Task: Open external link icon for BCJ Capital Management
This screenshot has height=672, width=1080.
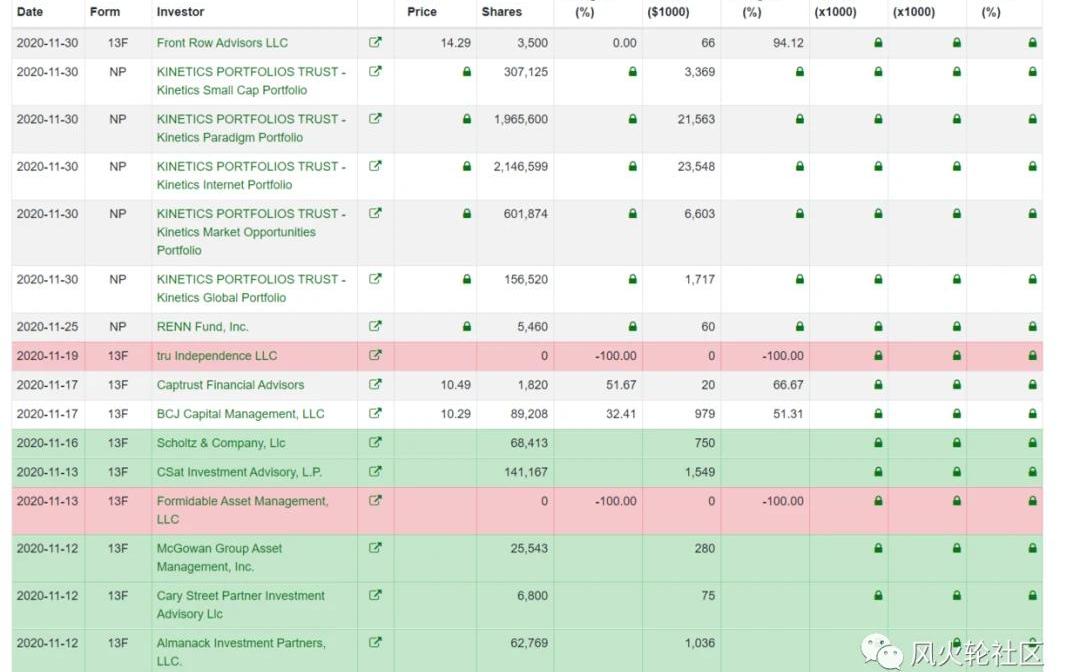Action: coord(375,413)
